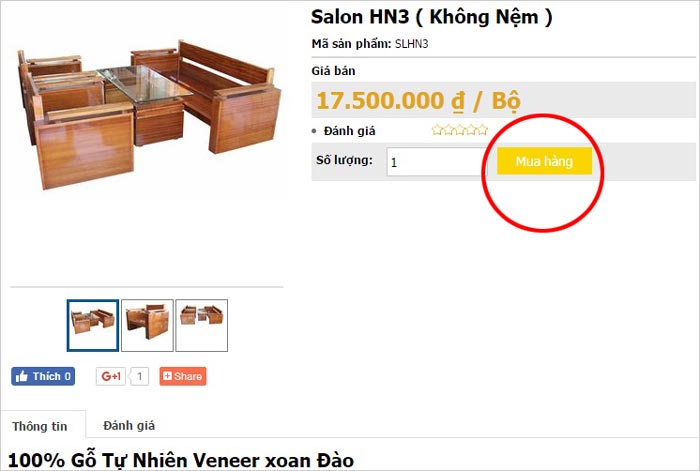Screen dimensions: 700x471
Task: Click the SLHN3 product code
Action: pos(412,44)
